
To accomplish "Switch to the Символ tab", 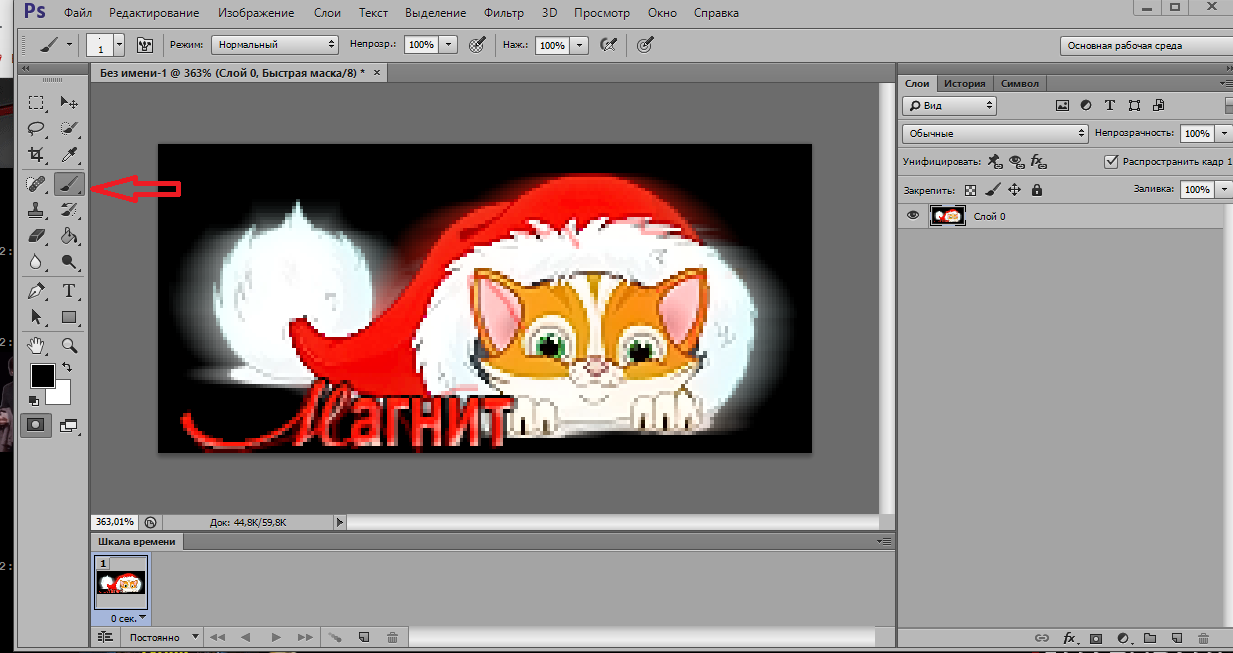I will (x=1020, y=84).
